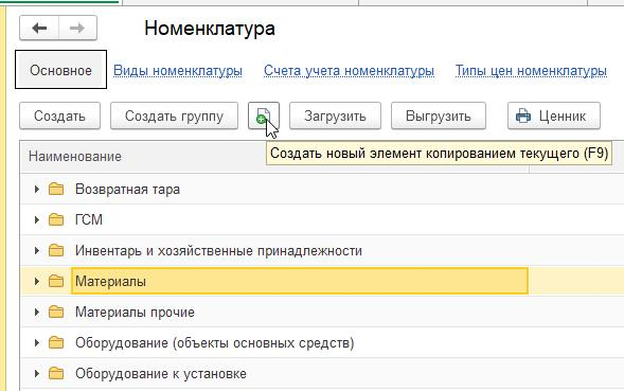This screenshot has height=391, width=624.
Task: Expand the Материалы прочие group
Action: click(37, 312)
